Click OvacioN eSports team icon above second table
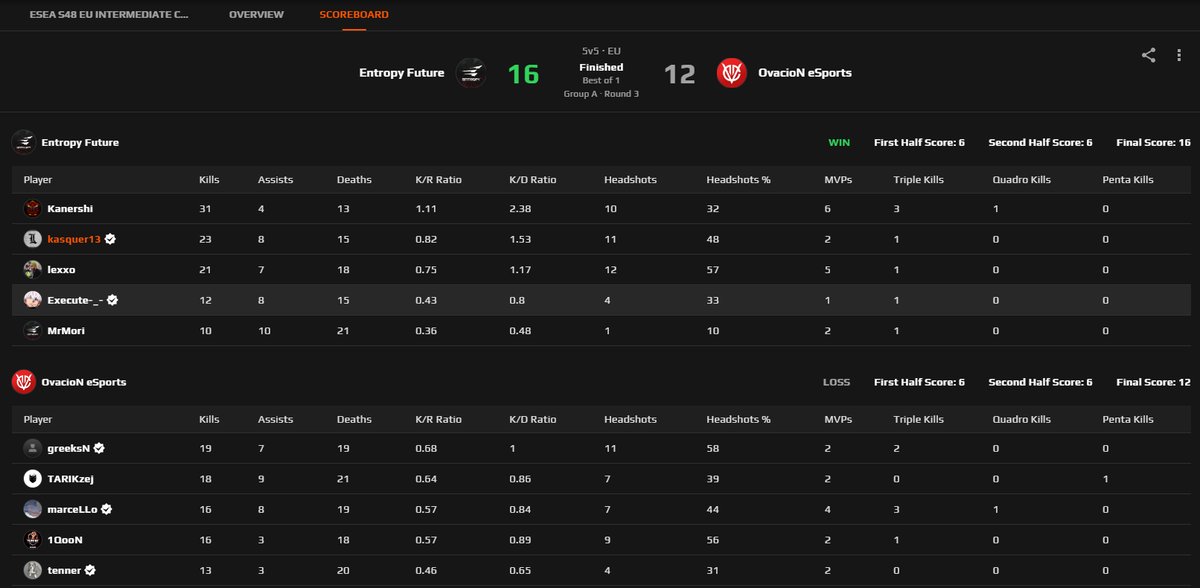The height and width of the screenshot is (588, 1200). tap(23, 381)
